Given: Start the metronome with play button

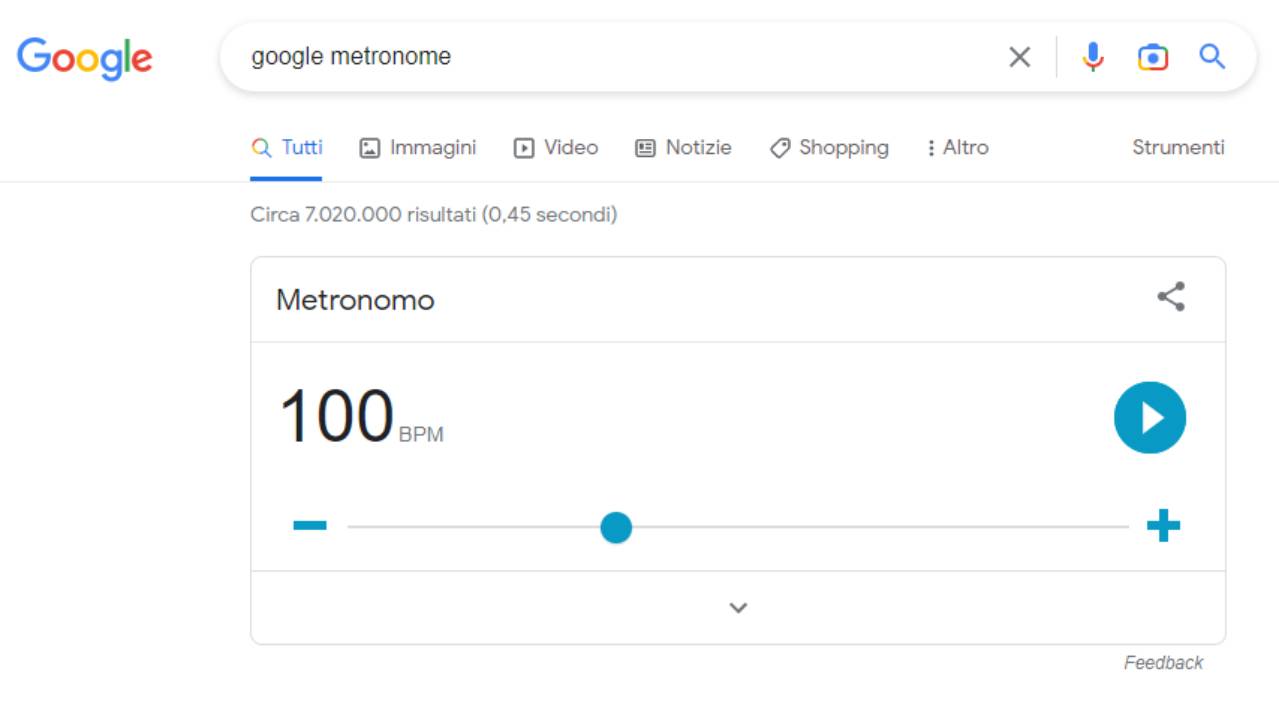Looking at the screenshot, I should click(1150, 417).
